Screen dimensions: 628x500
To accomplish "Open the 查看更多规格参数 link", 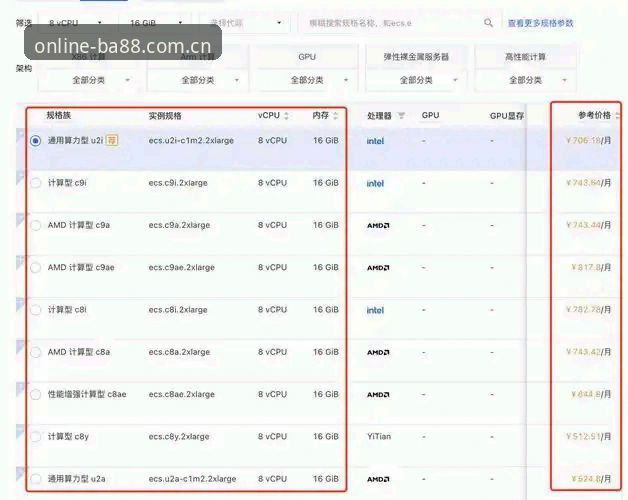I will pos(541,23).
